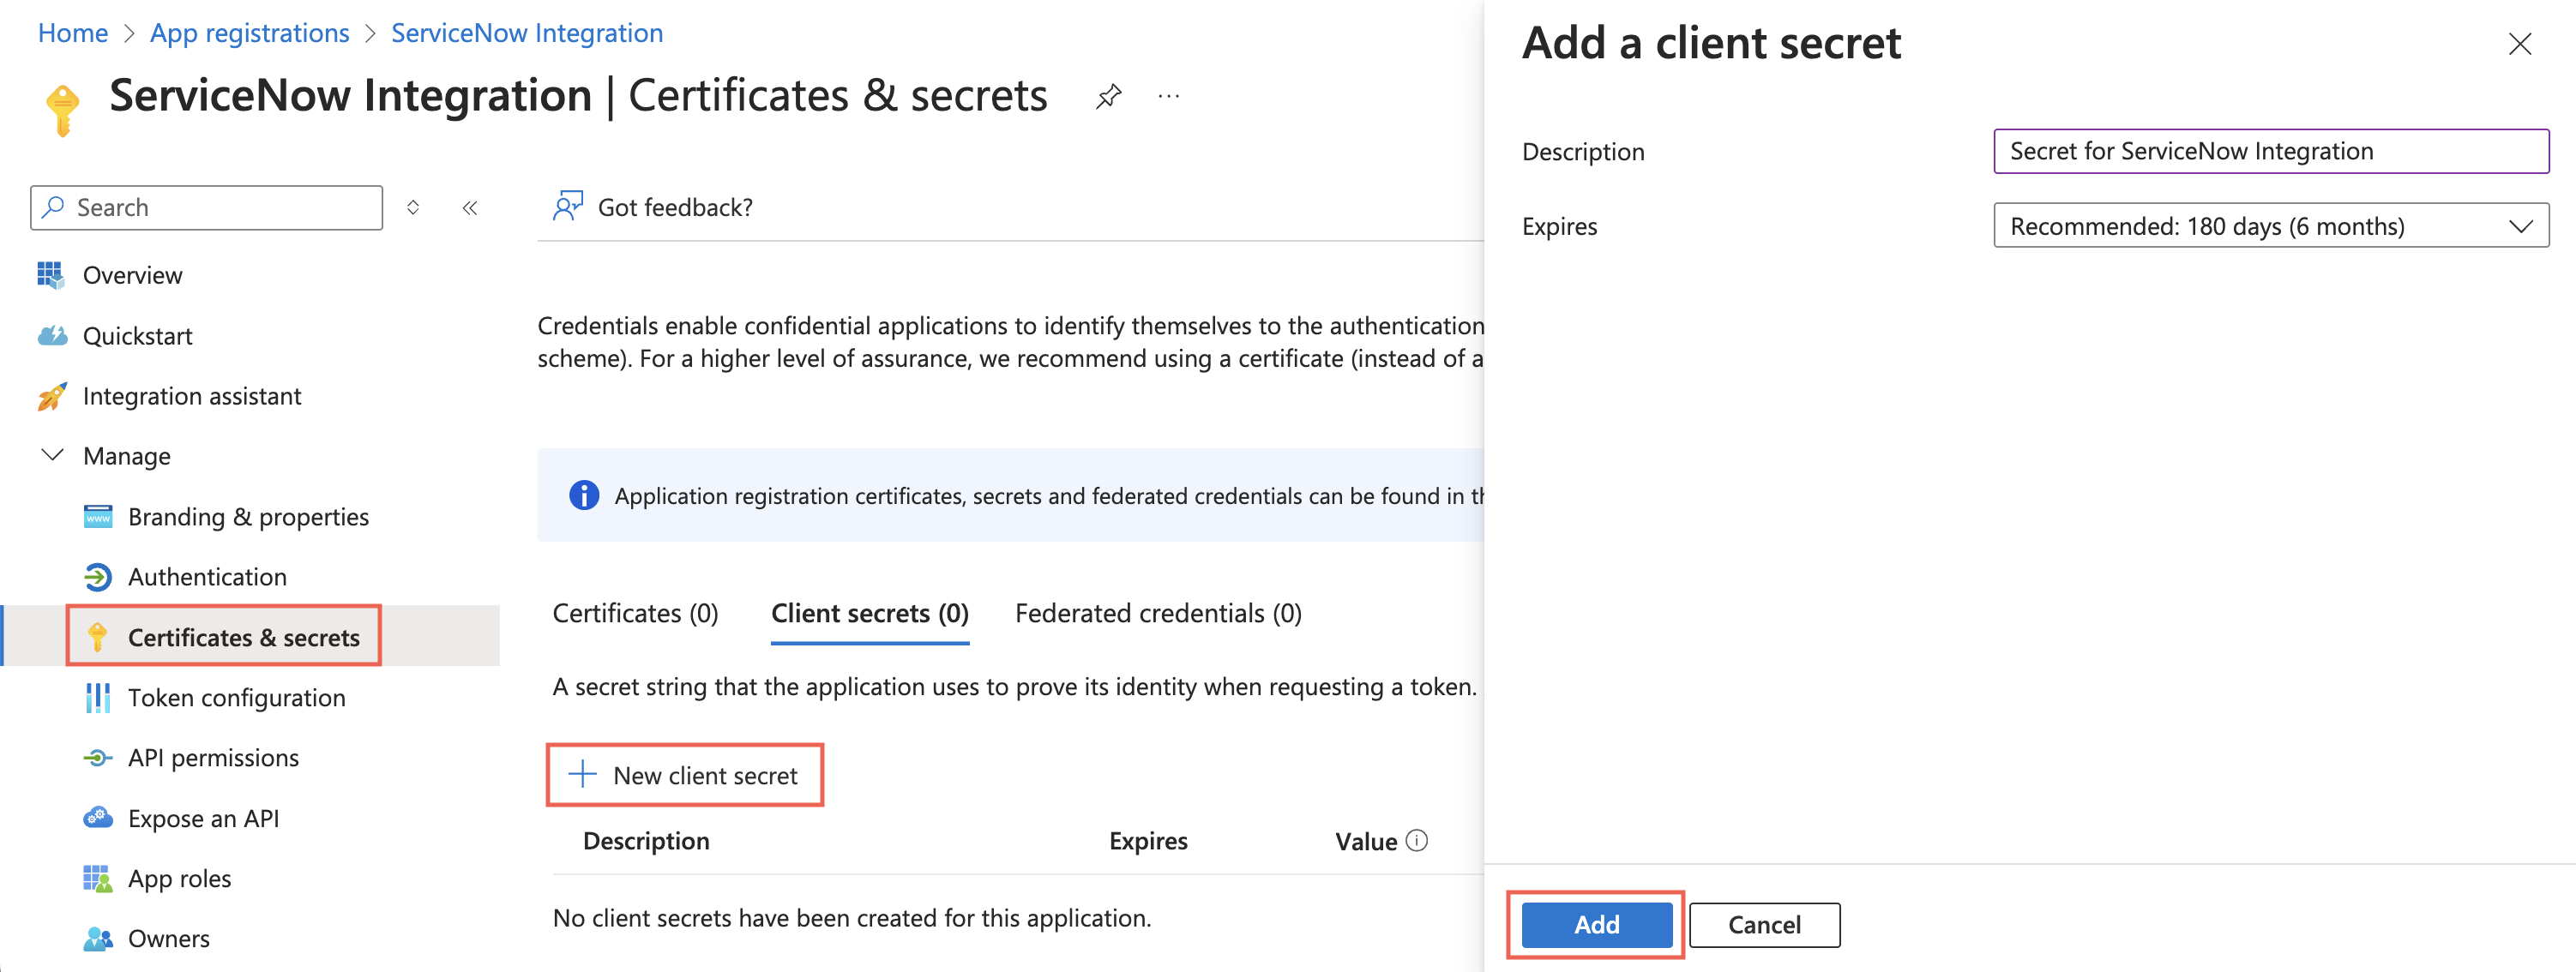Click the Expose an API cloud icon
Image resolution: width=2576 pixels, height=972 pixels.
coord(98,818)
